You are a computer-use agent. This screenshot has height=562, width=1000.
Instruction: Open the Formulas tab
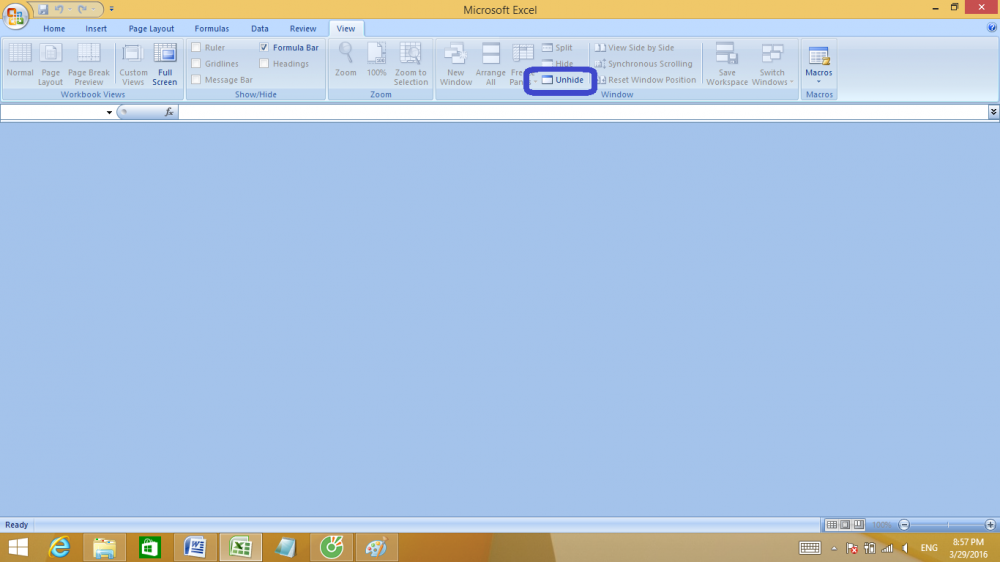pyautogui.click(x=212, y=29)
